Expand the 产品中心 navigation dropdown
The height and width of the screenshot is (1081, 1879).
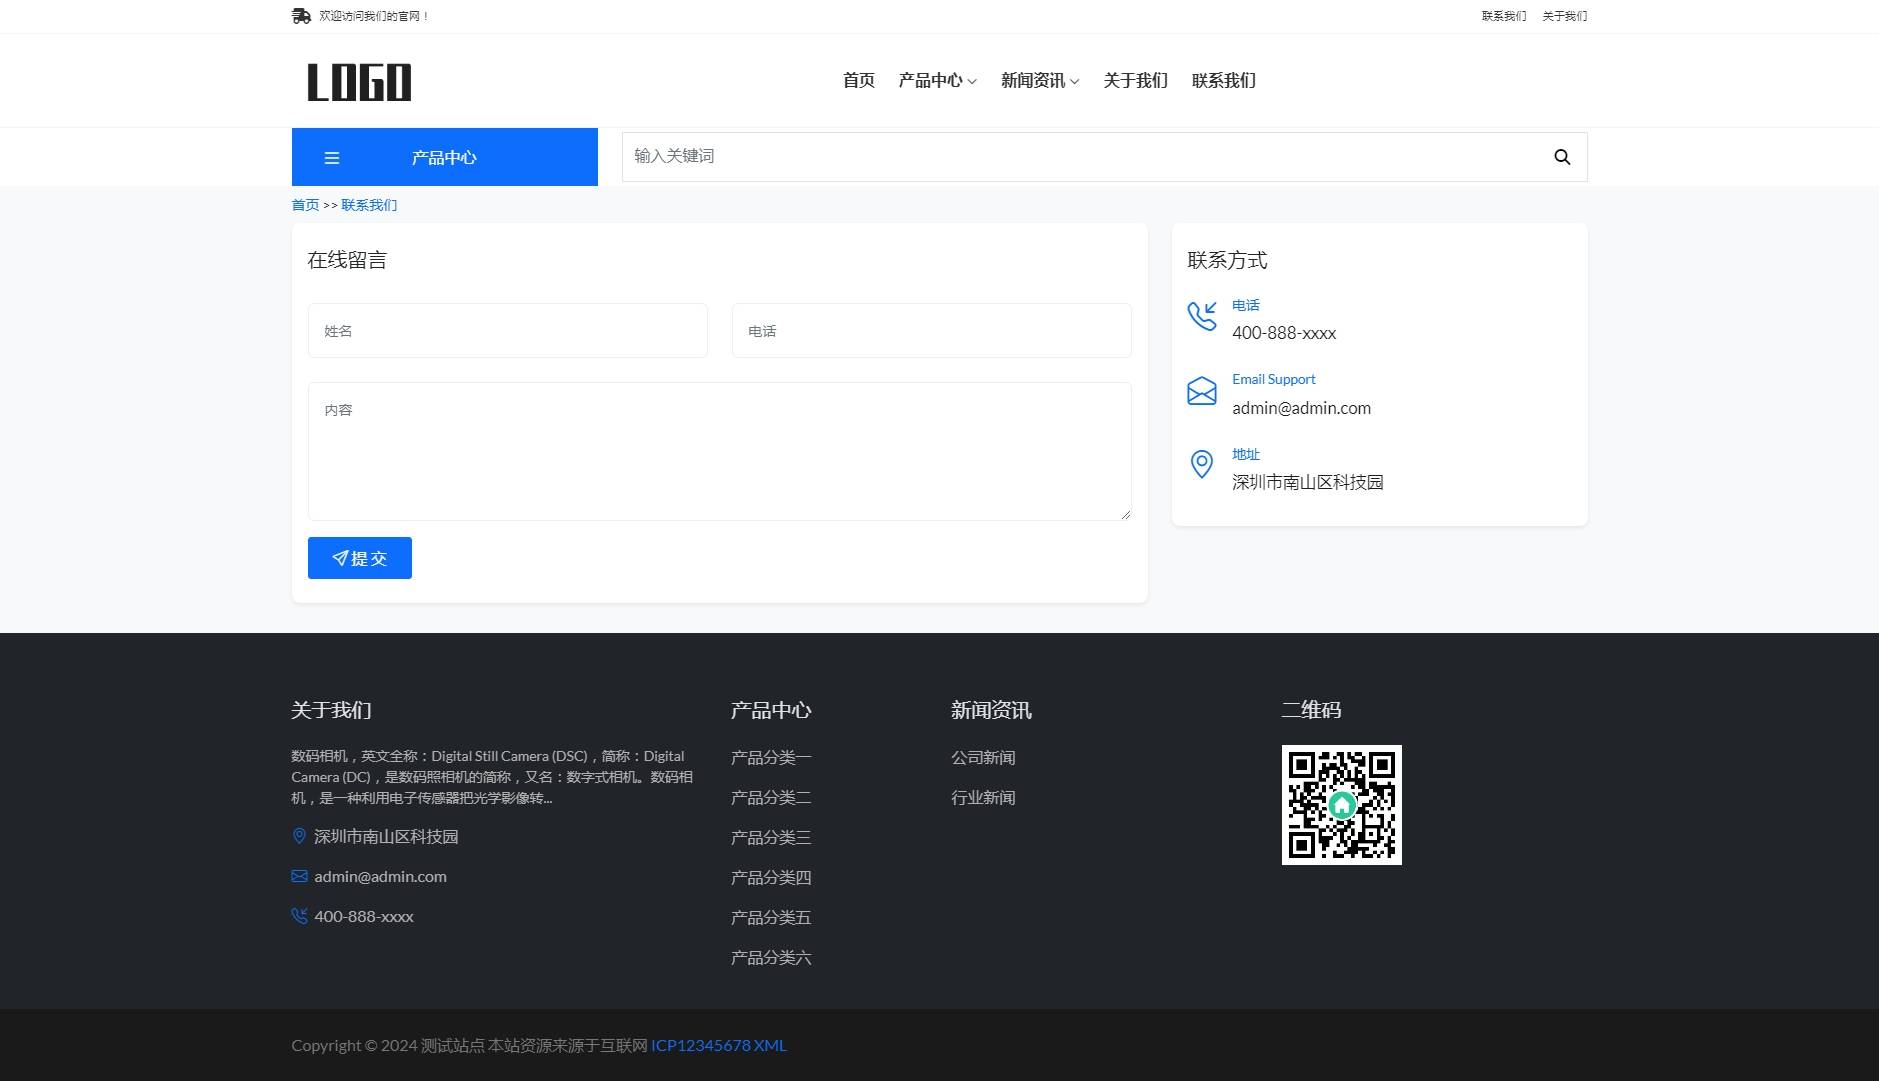[936, 80]
